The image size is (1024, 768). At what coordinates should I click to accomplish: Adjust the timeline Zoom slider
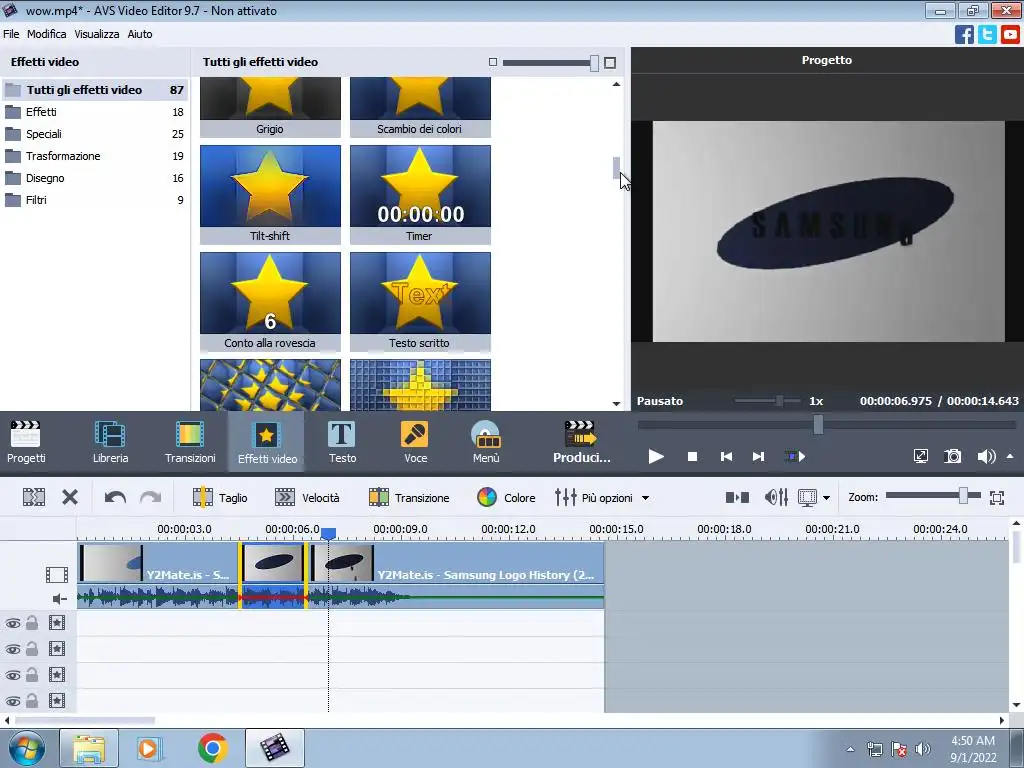(963, 496)
